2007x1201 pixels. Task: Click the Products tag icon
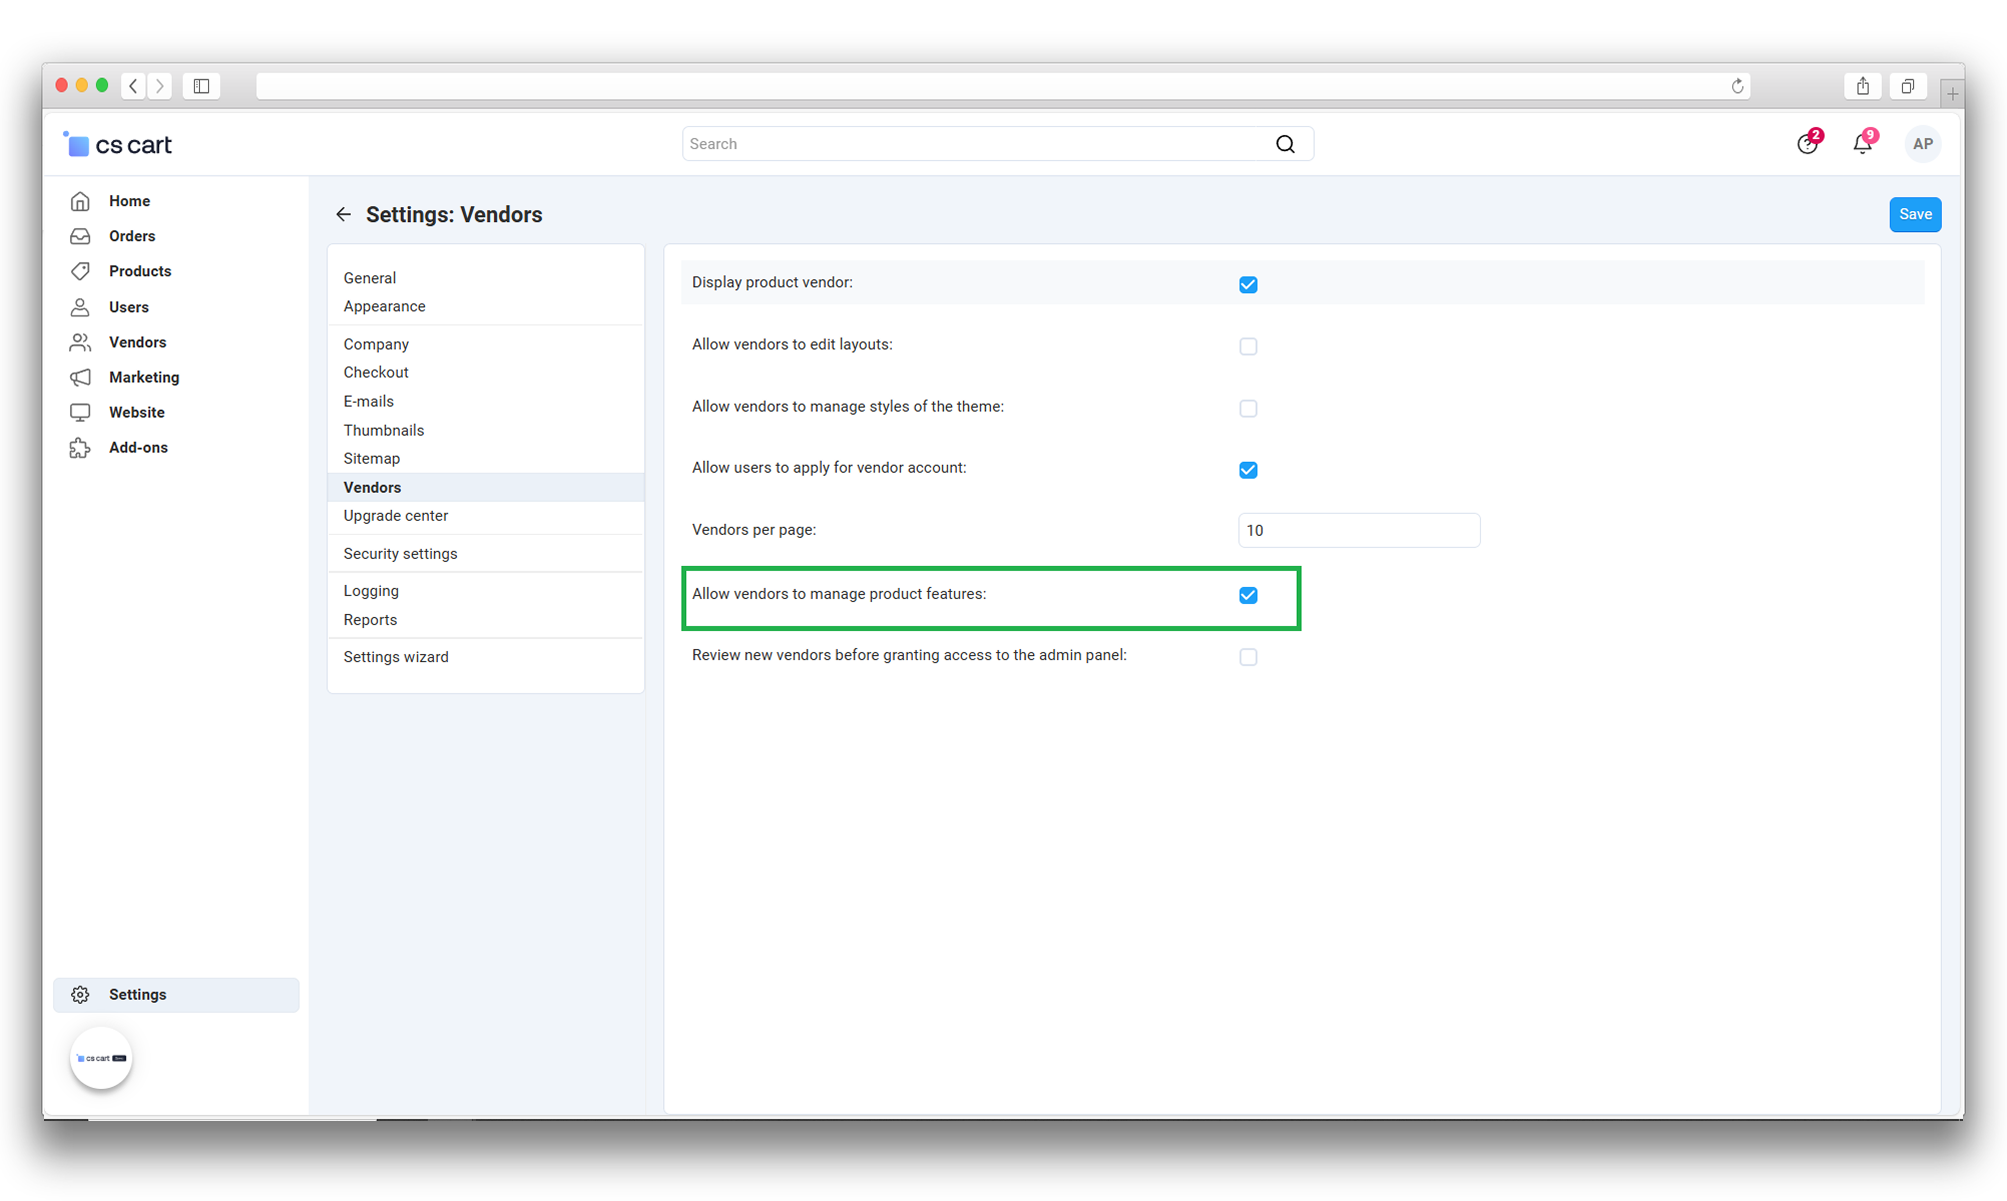click(80, 271)
